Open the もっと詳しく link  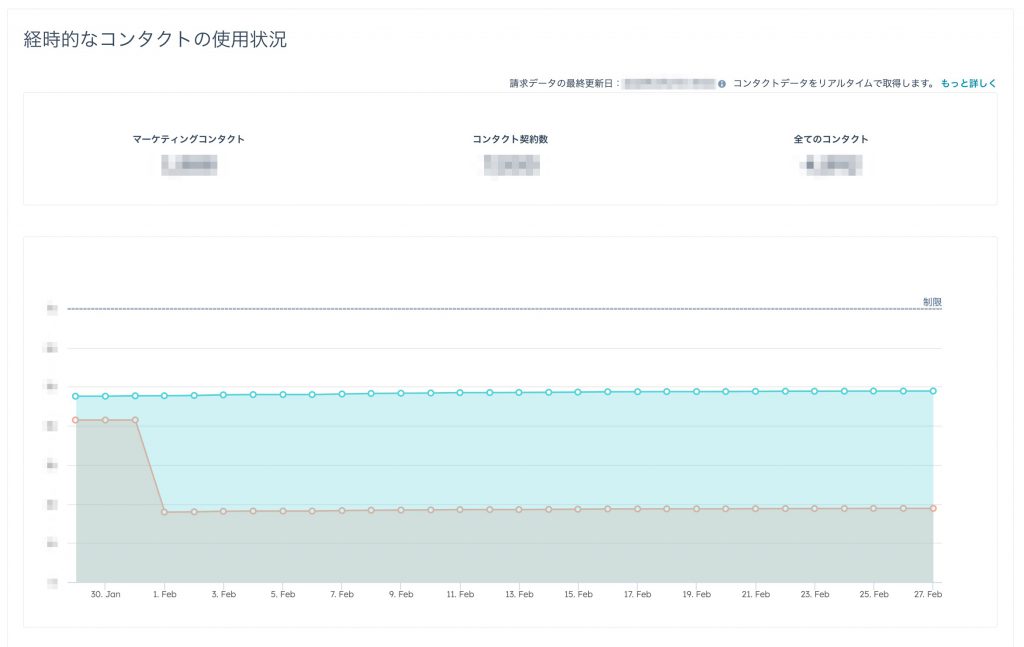pyautogui.click(x=968, y=84)
